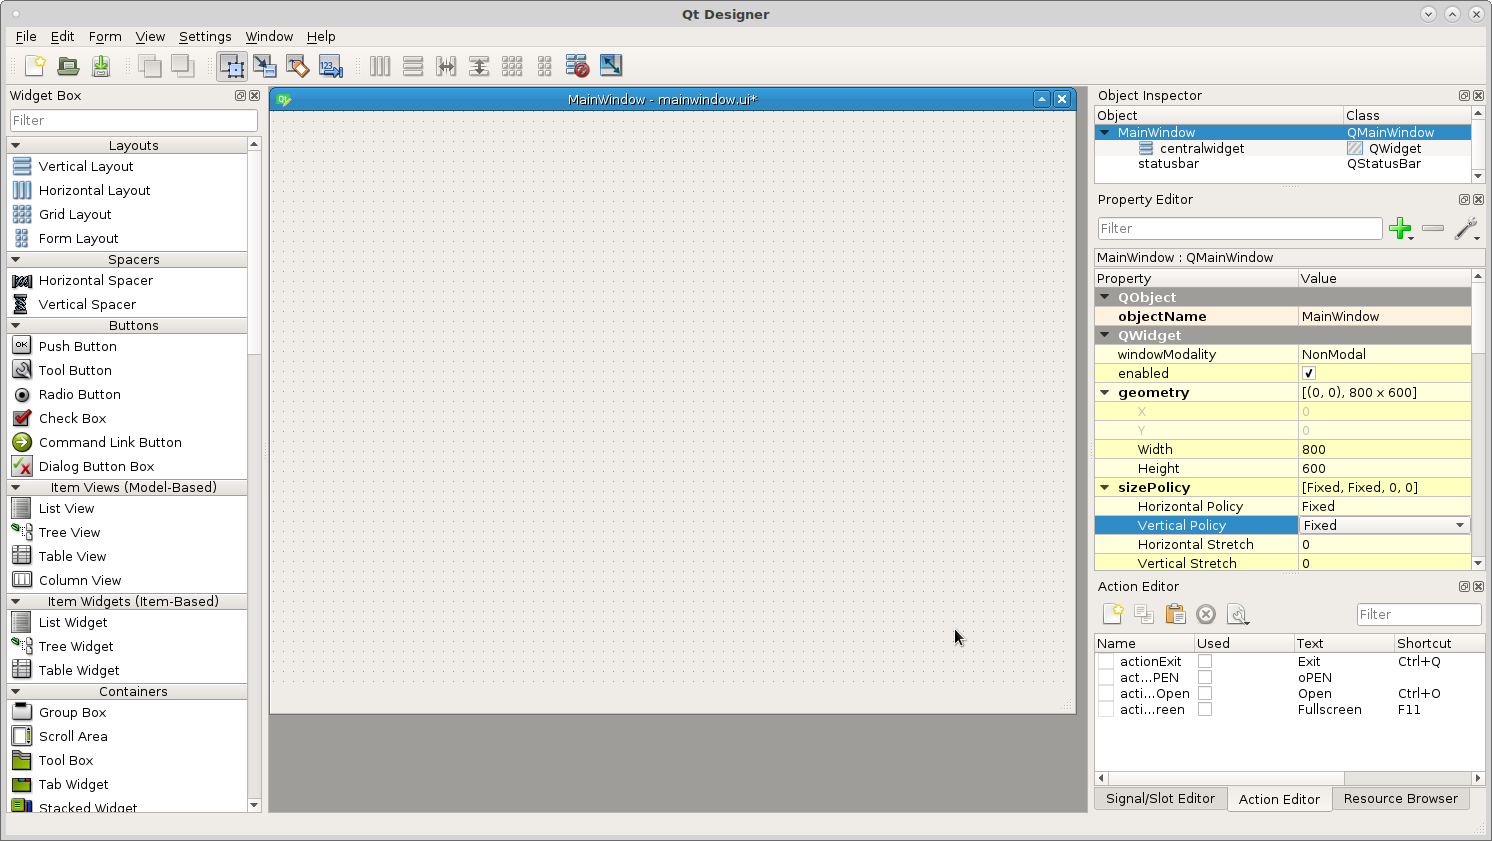Image resolution: width=1492 pixels, height=841 pixels.
Task: Switch to the Signal/Slot Editor tab
Action: pyautogui.click(x=1160, y=798)
